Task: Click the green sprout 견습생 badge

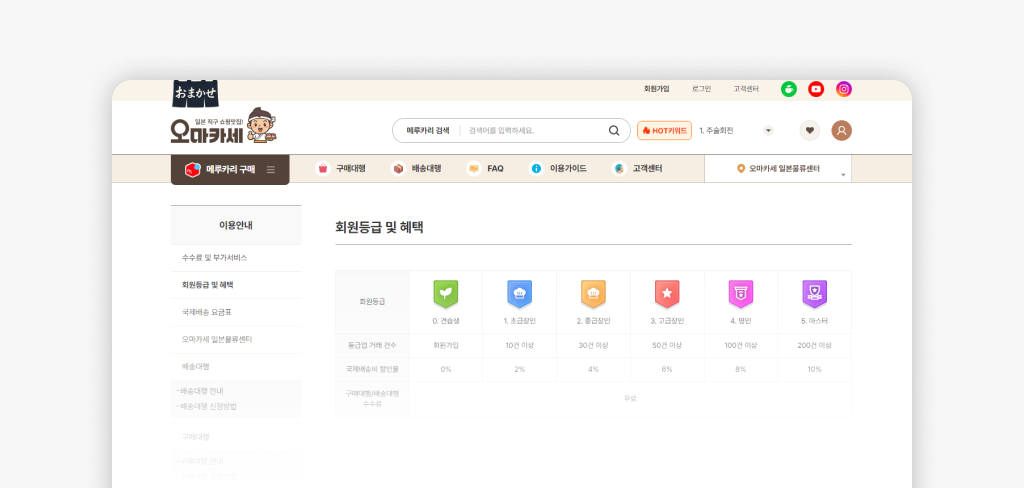Action: point(446,294)
